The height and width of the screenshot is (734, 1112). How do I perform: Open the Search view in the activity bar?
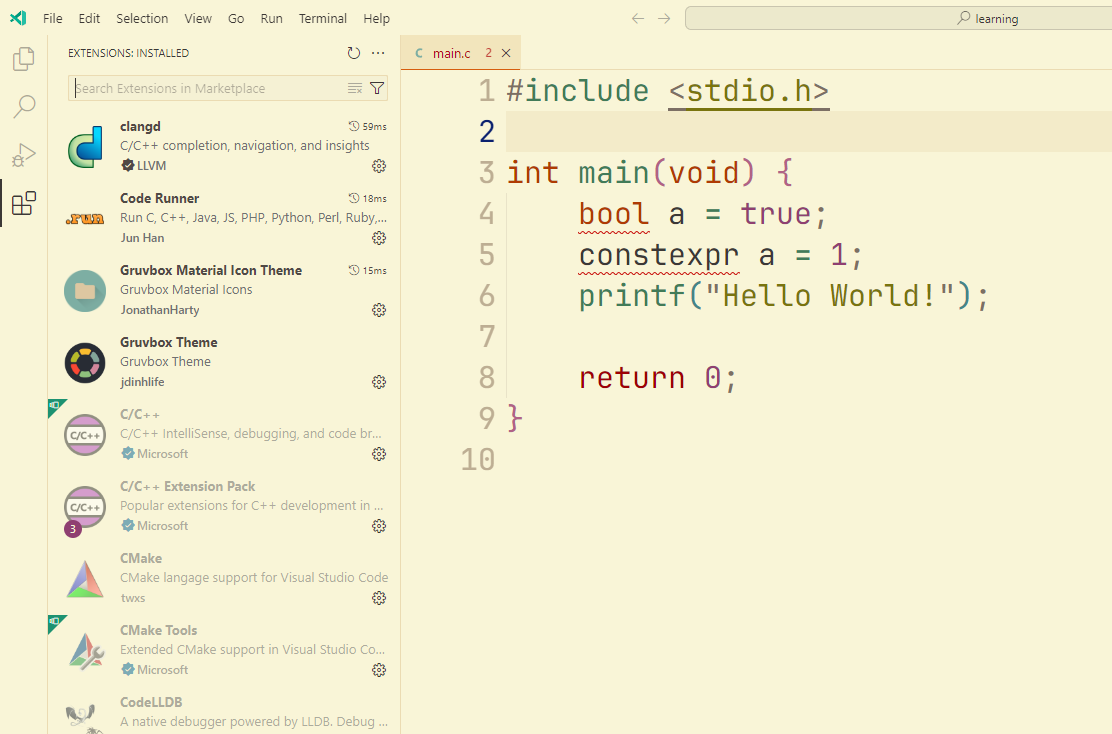(23, 106)
